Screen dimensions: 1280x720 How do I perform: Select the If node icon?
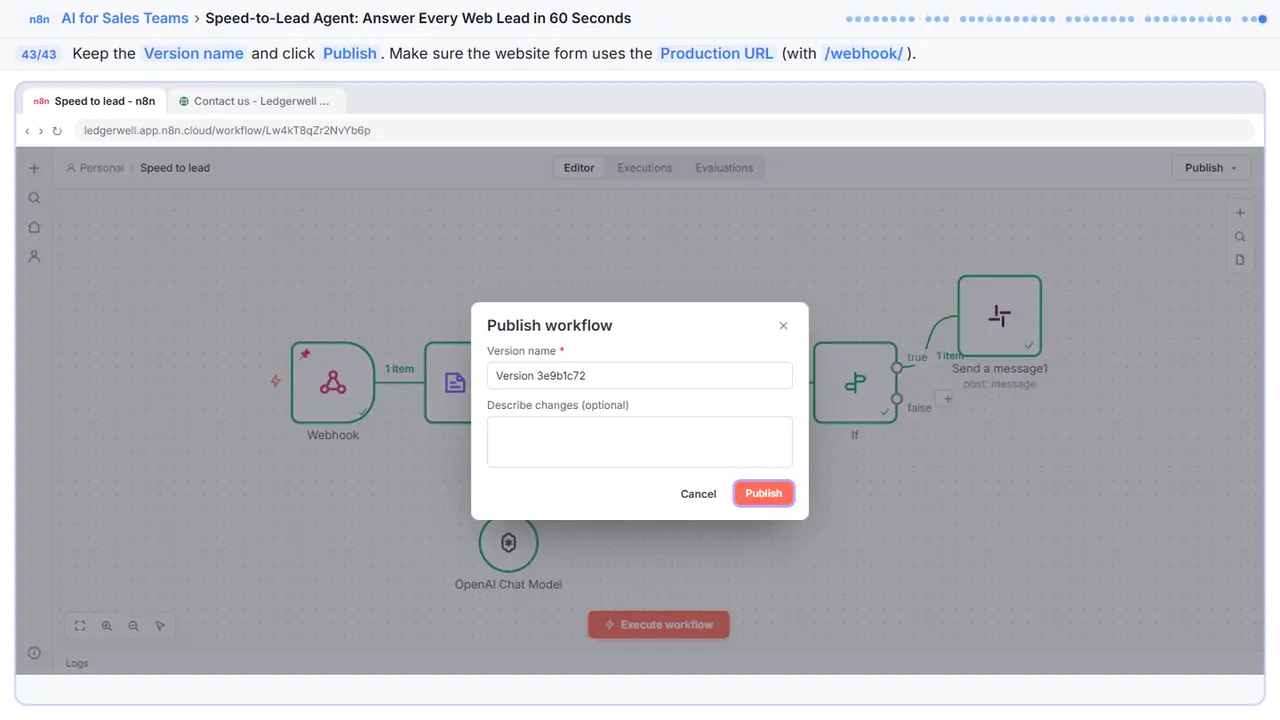[855, 382]
